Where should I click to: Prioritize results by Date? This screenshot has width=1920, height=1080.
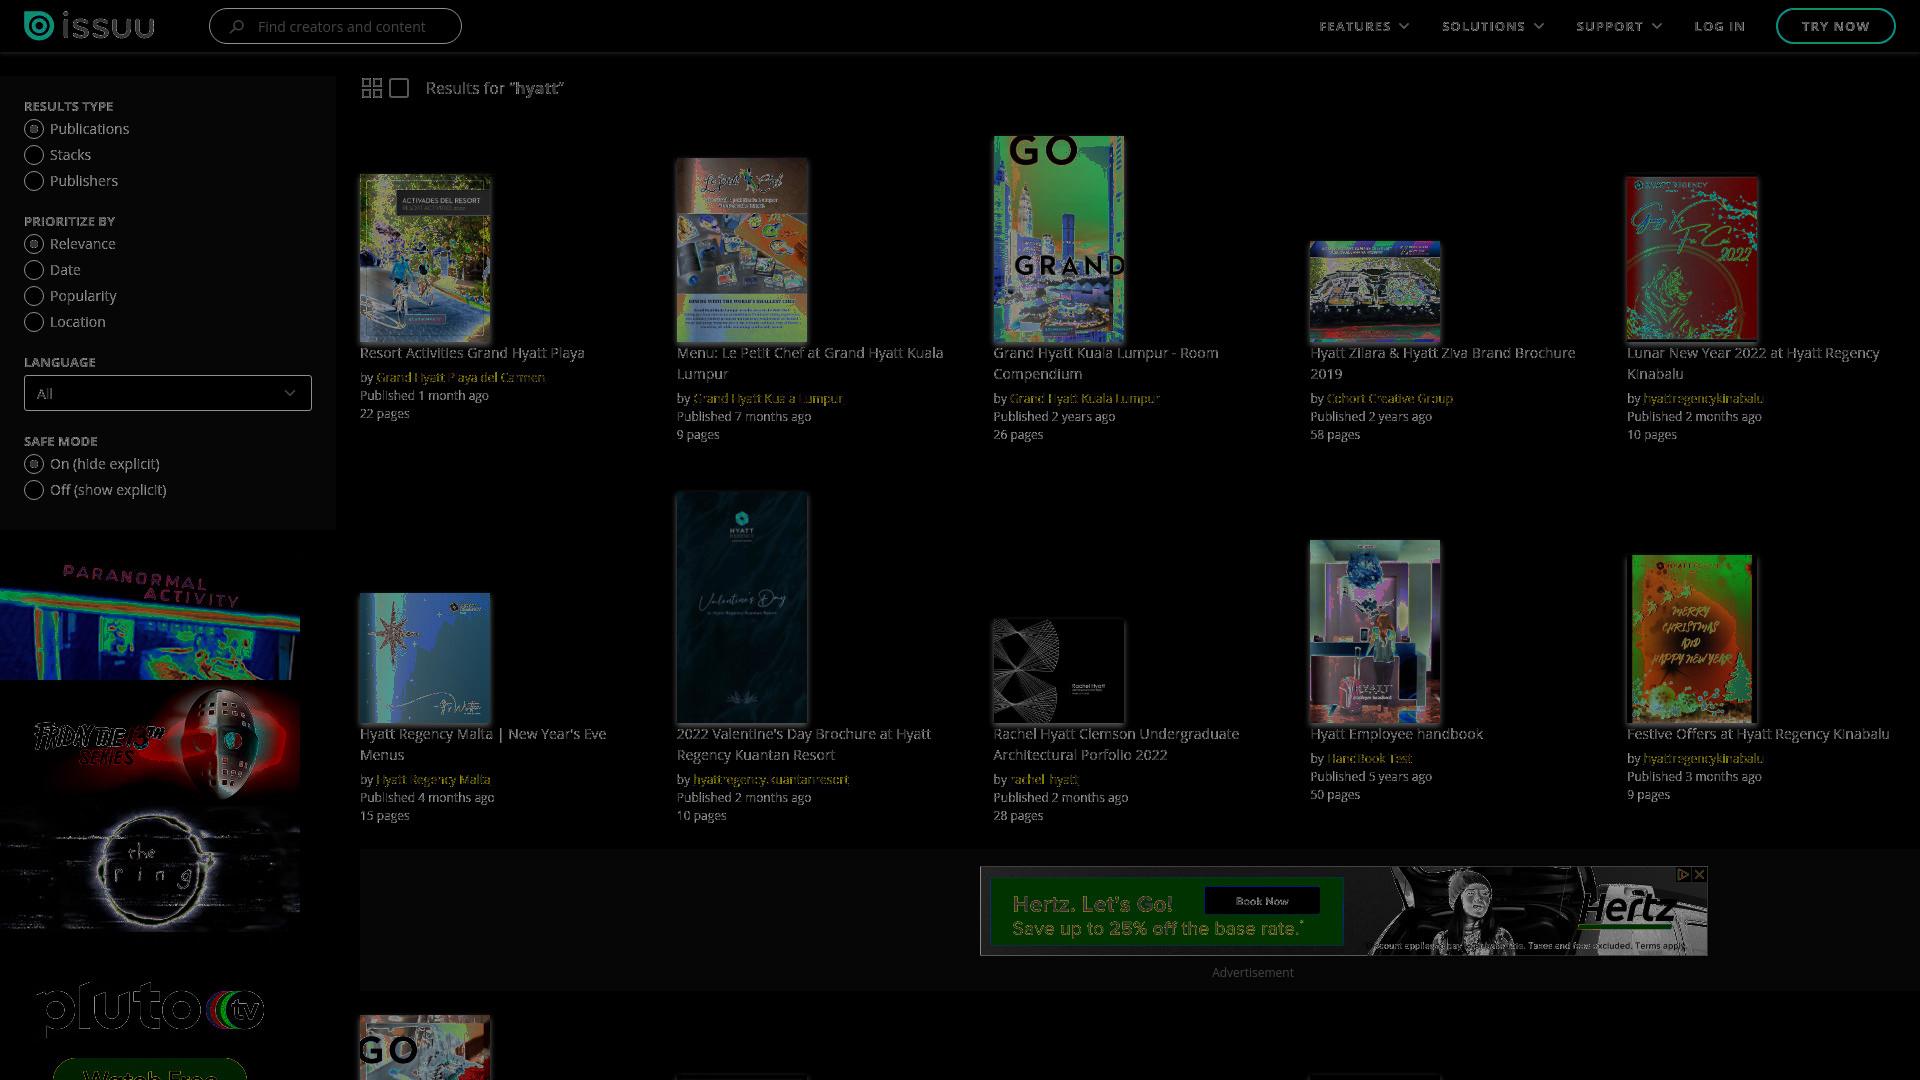pyautogui.click(x=34, y=270)
